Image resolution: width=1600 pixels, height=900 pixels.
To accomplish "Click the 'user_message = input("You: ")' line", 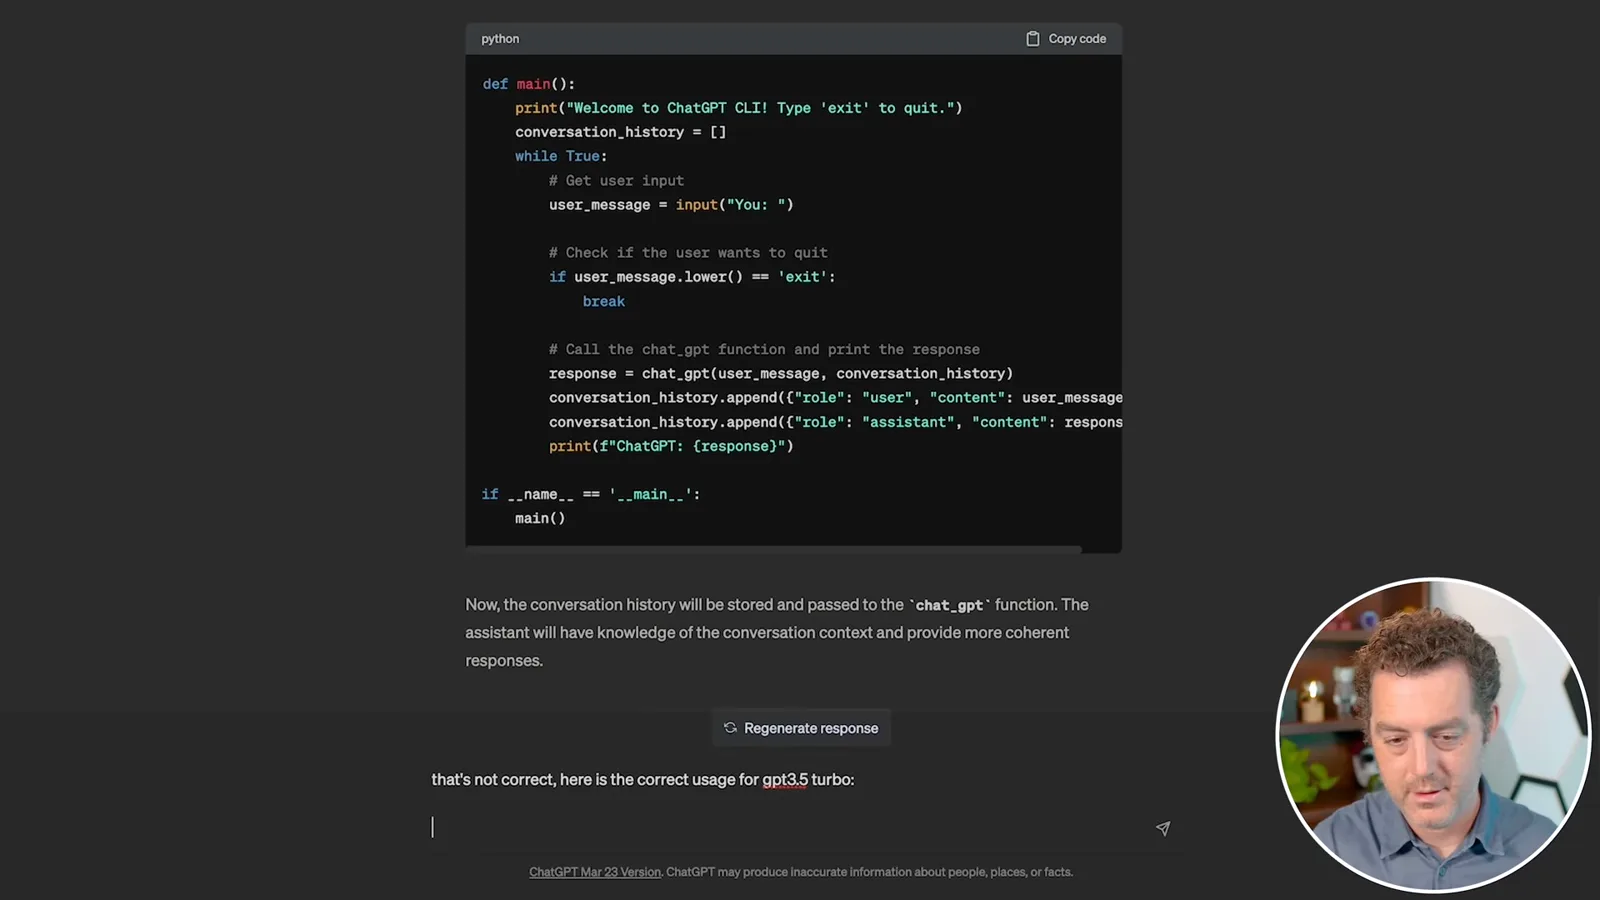I will (671, 205).
